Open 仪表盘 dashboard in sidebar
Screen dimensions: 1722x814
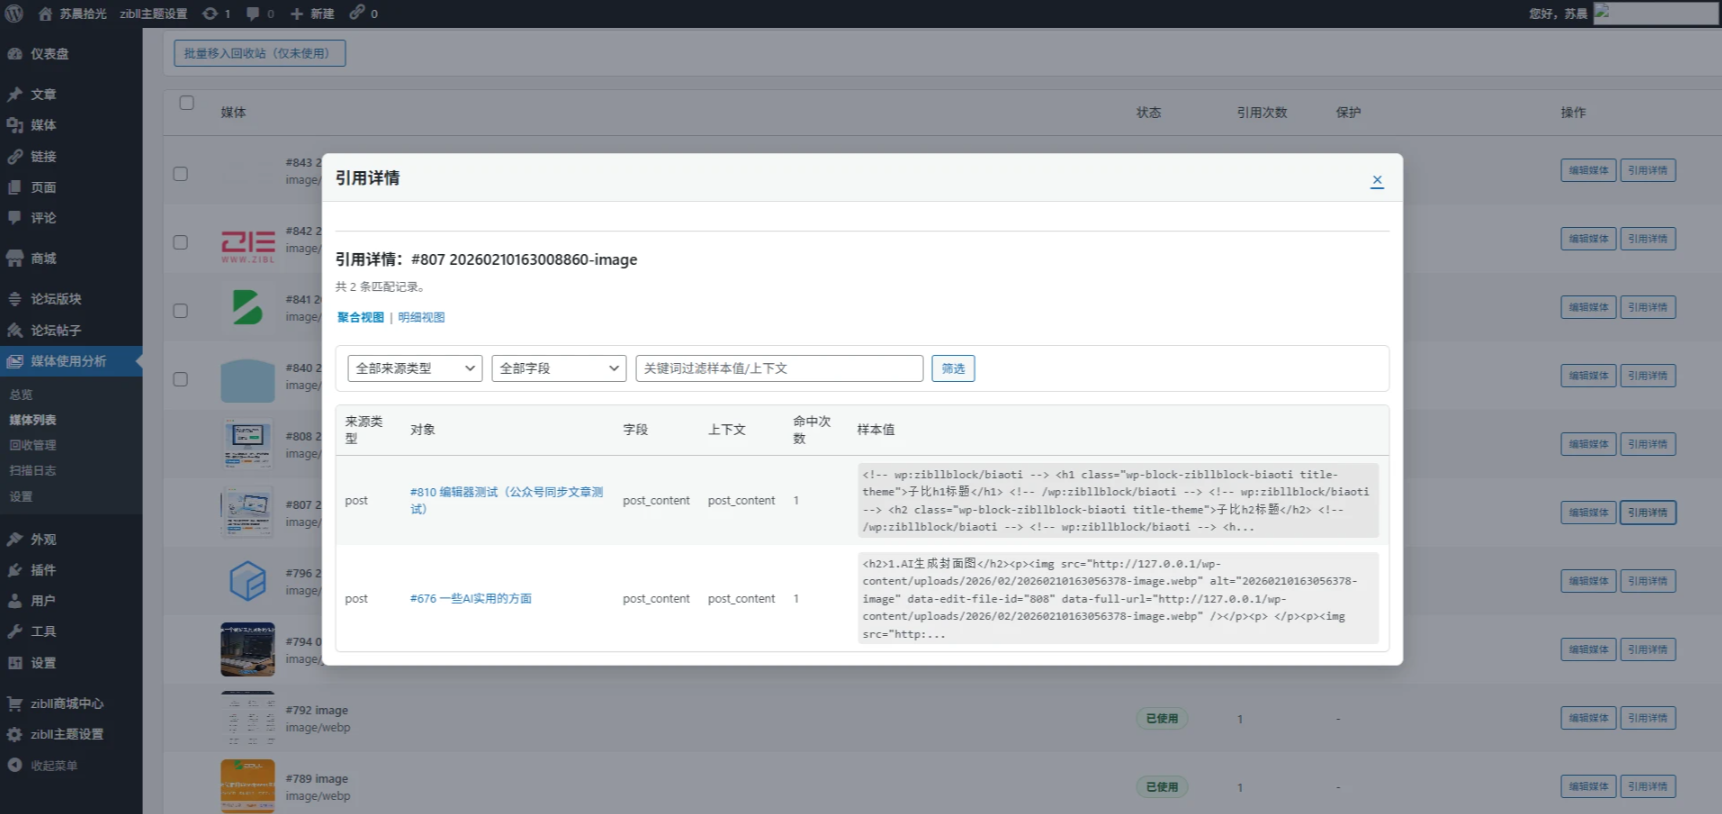(x=49, y=54)
